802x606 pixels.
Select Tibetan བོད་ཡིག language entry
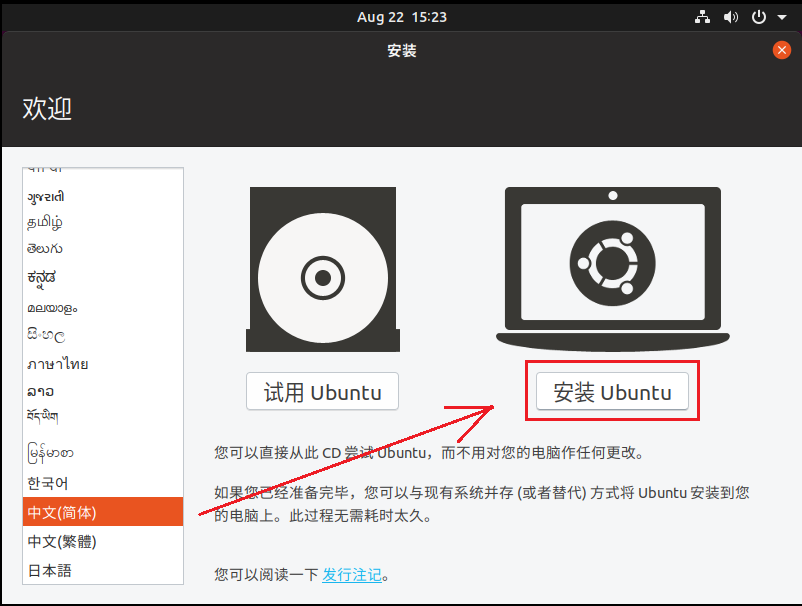103,416
